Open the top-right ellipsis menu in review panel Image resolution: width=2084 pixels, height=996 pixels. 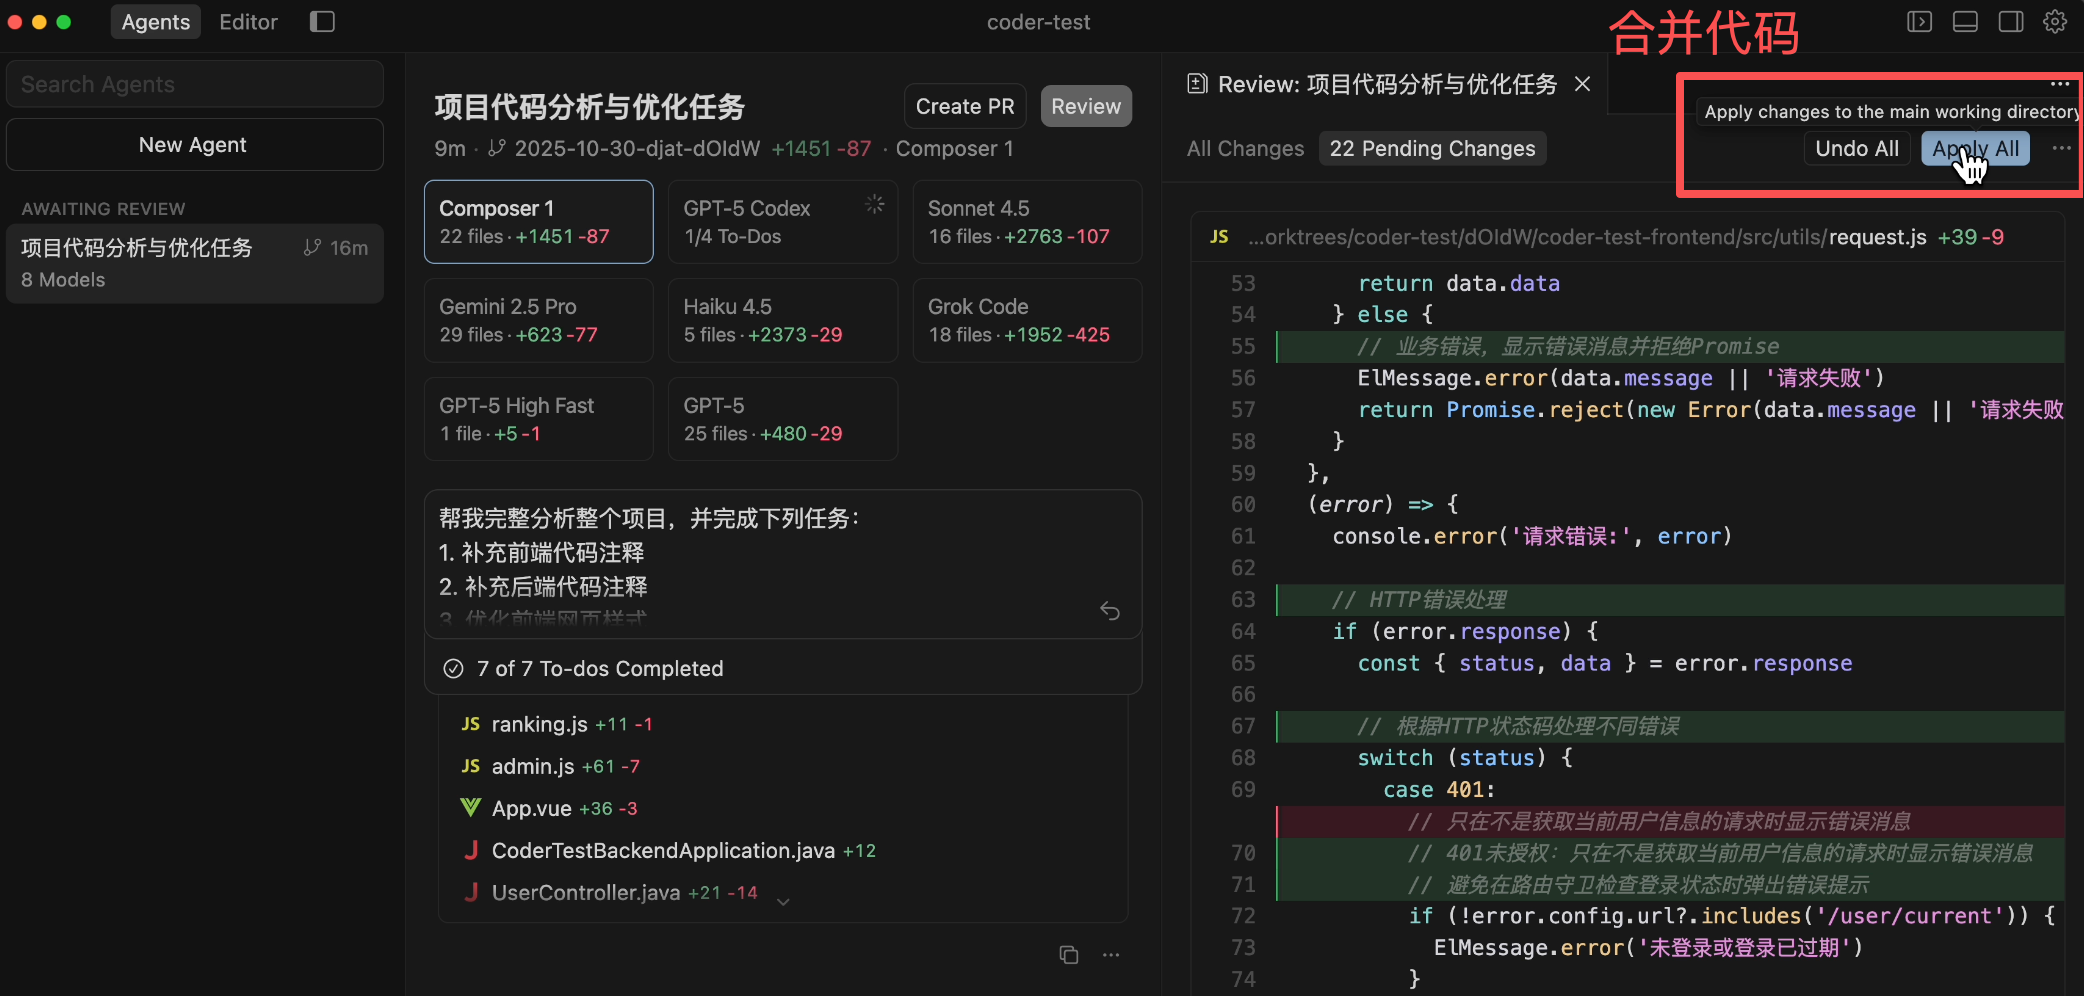pyautogui.click(x=2059, y=84)
